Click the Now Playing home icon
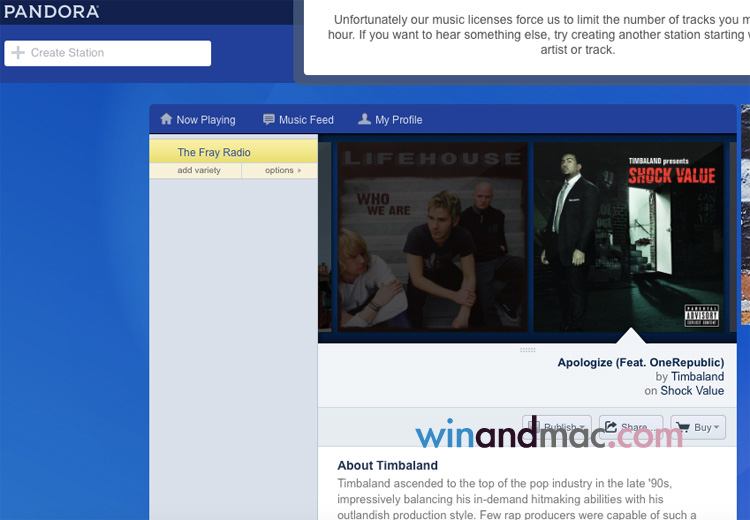 [x=166, y=119]
